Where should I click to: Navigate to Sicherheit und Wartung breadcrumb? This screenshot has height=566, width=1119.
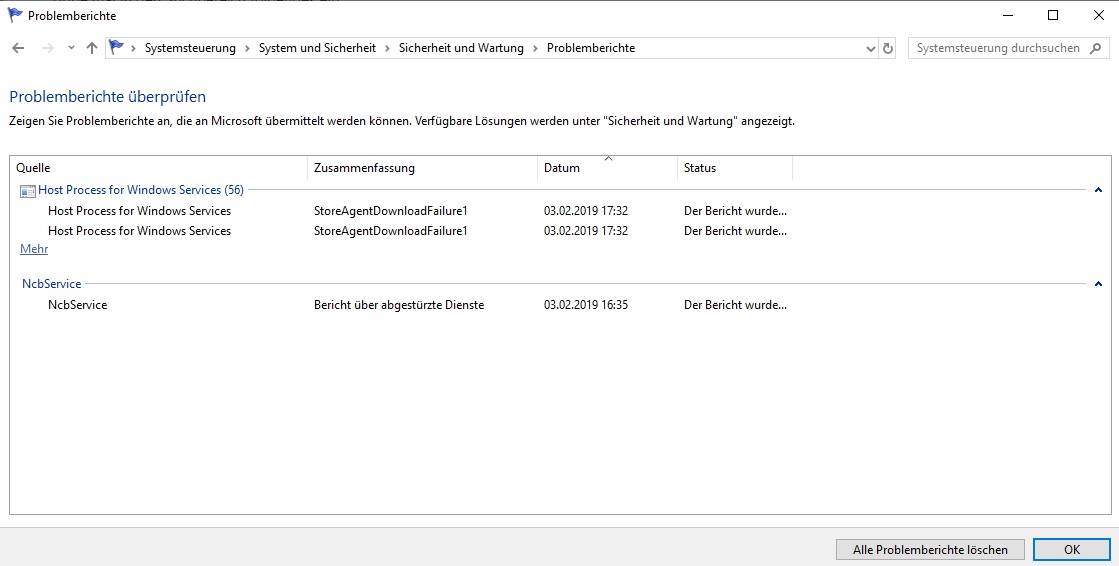[461, 48]
